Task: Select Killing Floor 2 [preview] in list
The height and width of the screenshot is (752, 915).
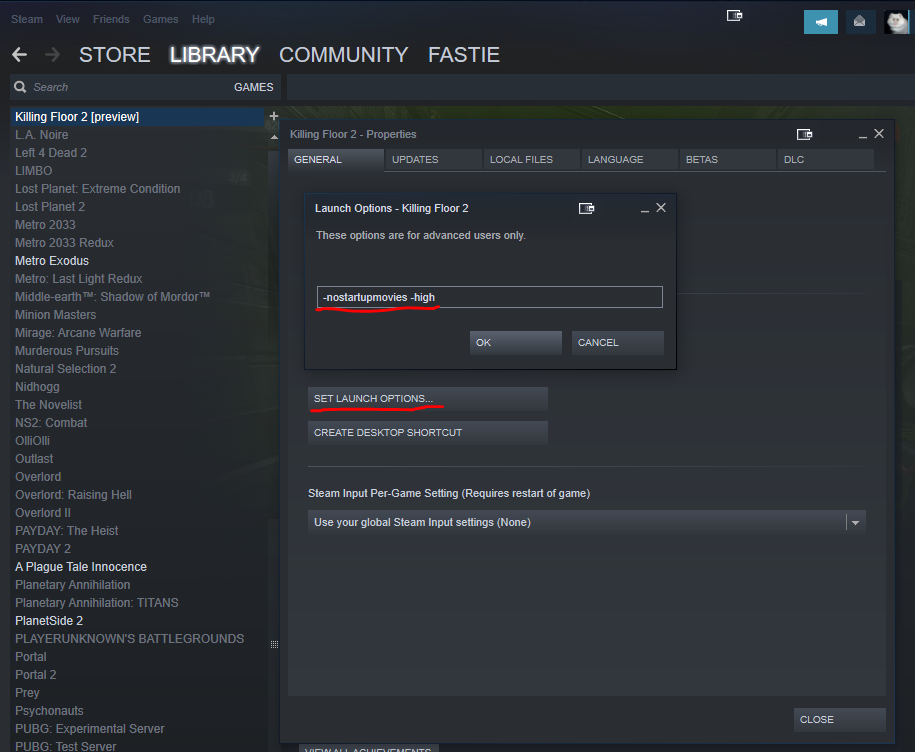Action: [137, 117]
